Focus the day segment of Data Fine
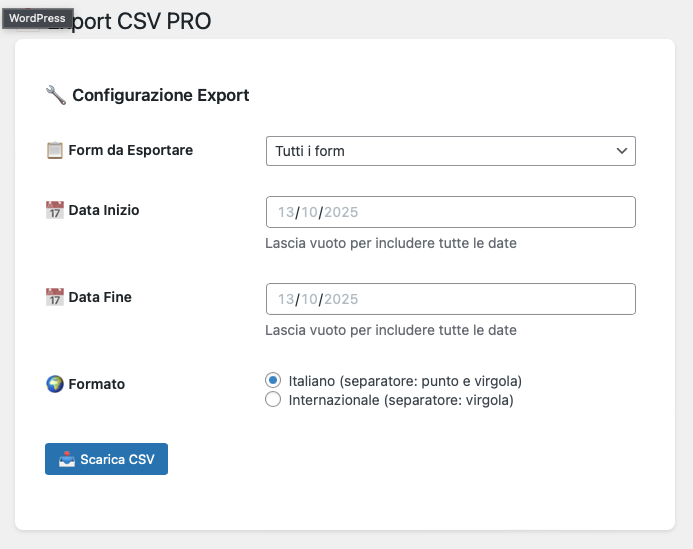The image size is (693, 549). (286, 299)
